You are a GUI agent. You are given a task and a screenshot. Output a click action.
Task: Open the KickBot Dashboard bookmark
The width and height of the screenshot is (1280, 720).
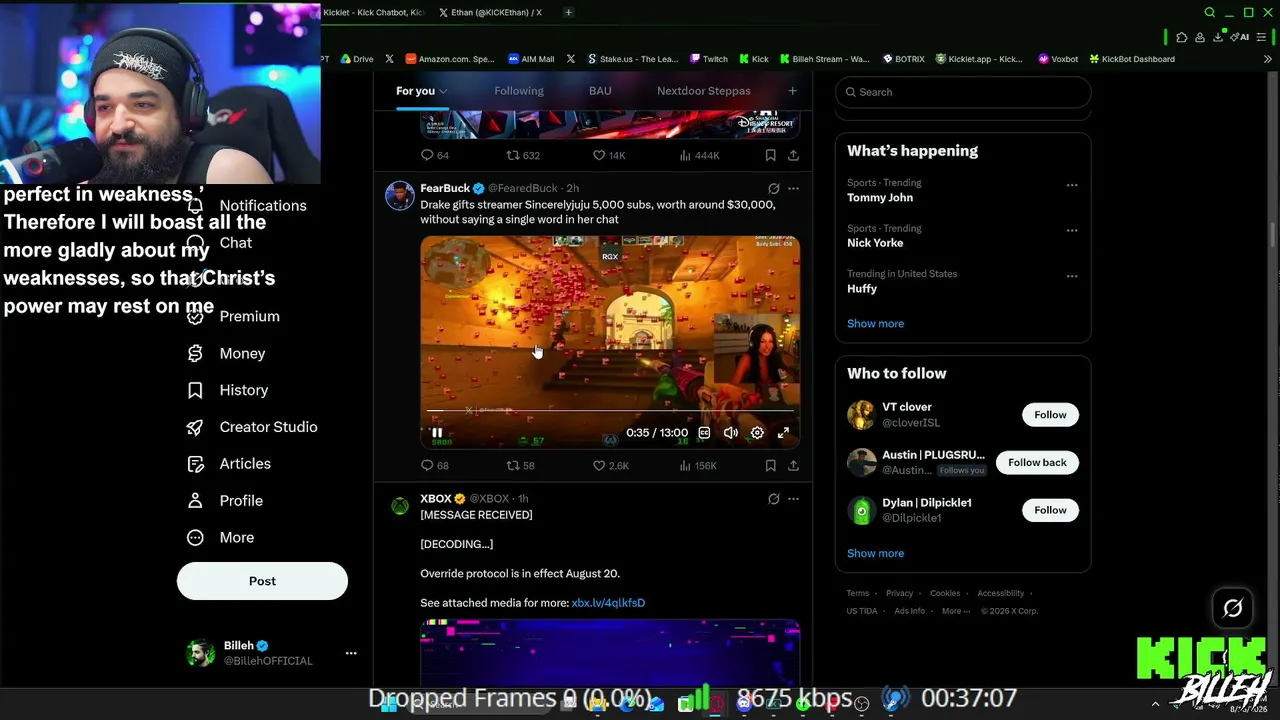1132,59
